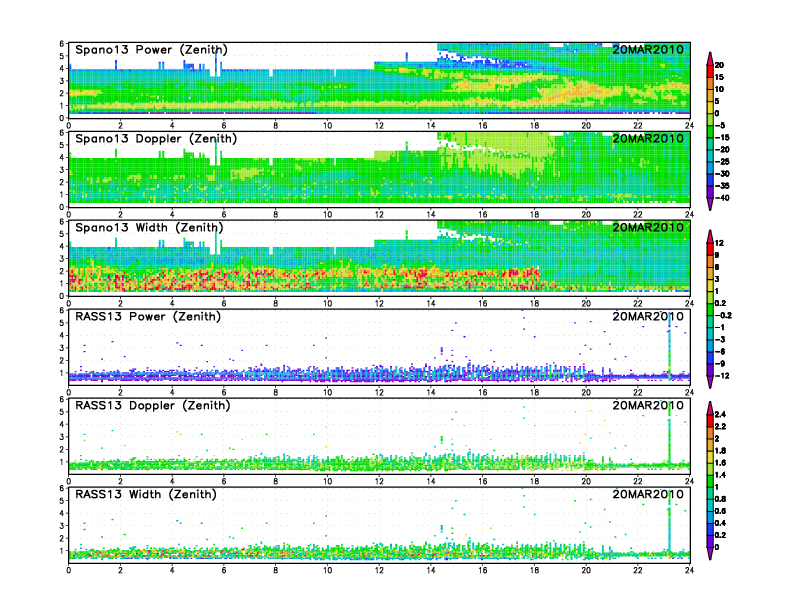Screen dimensions: 792x612
Task: Click y-axis tick '4' of RASS13 Power panel
Action: (62, 335)
